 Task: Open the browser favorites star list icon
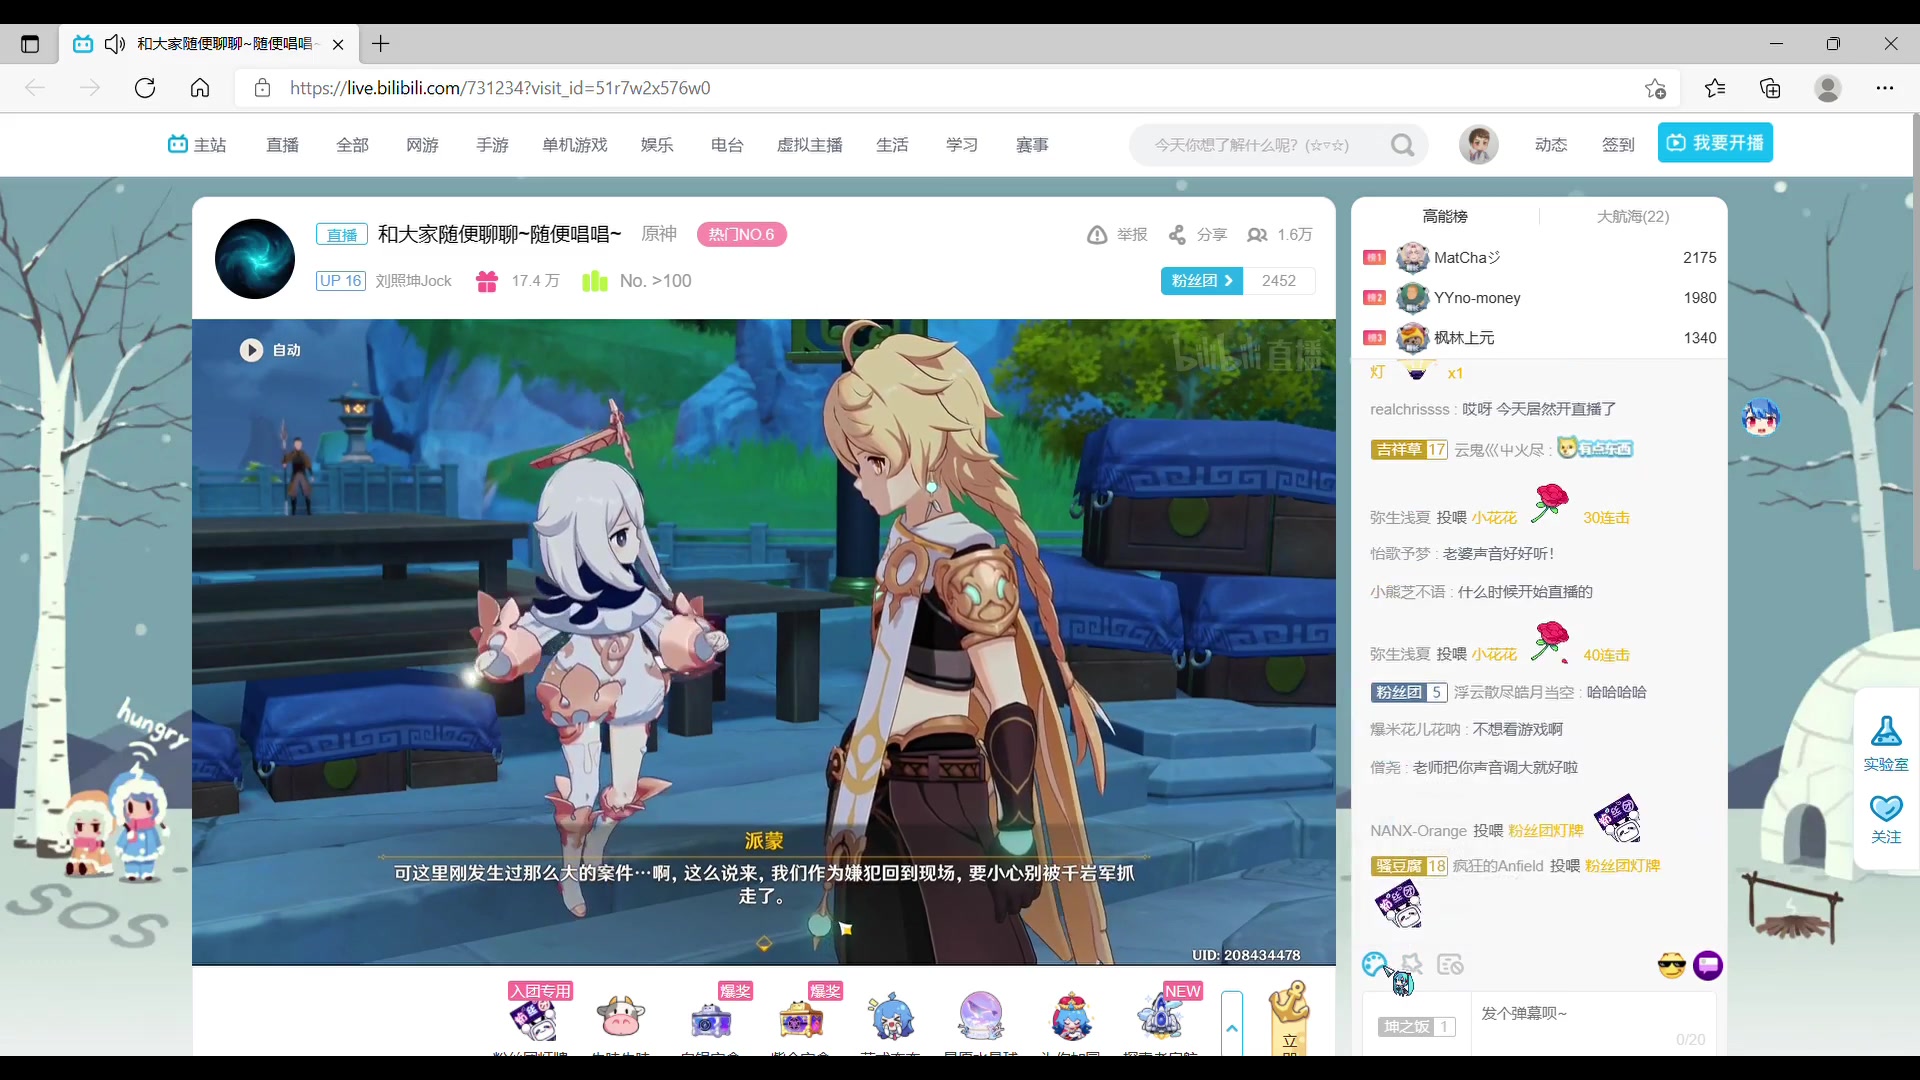(x=1715, y=88)
